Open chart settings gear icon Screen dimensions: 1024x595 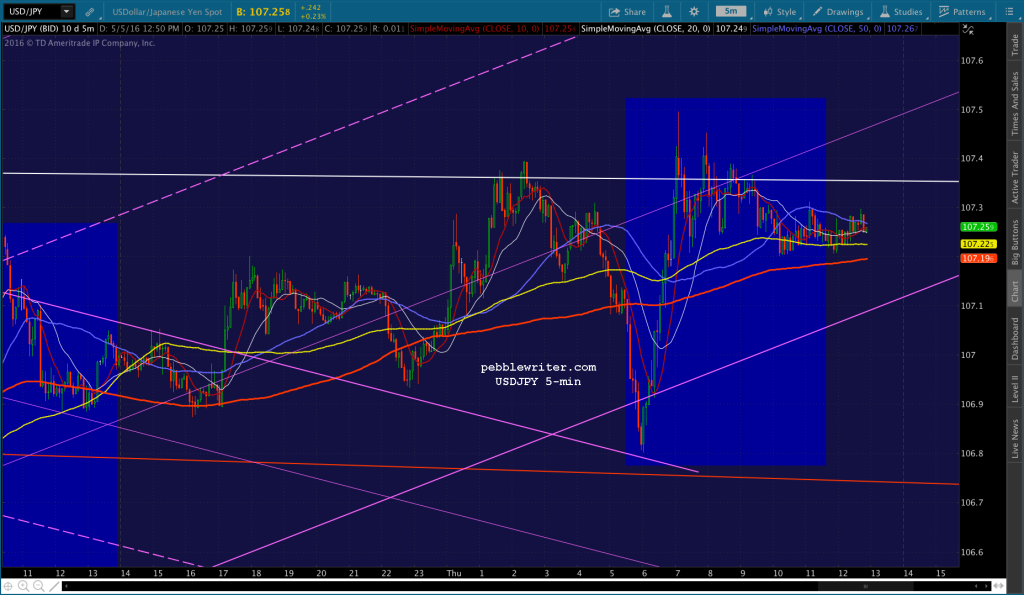tap(694, 12)
